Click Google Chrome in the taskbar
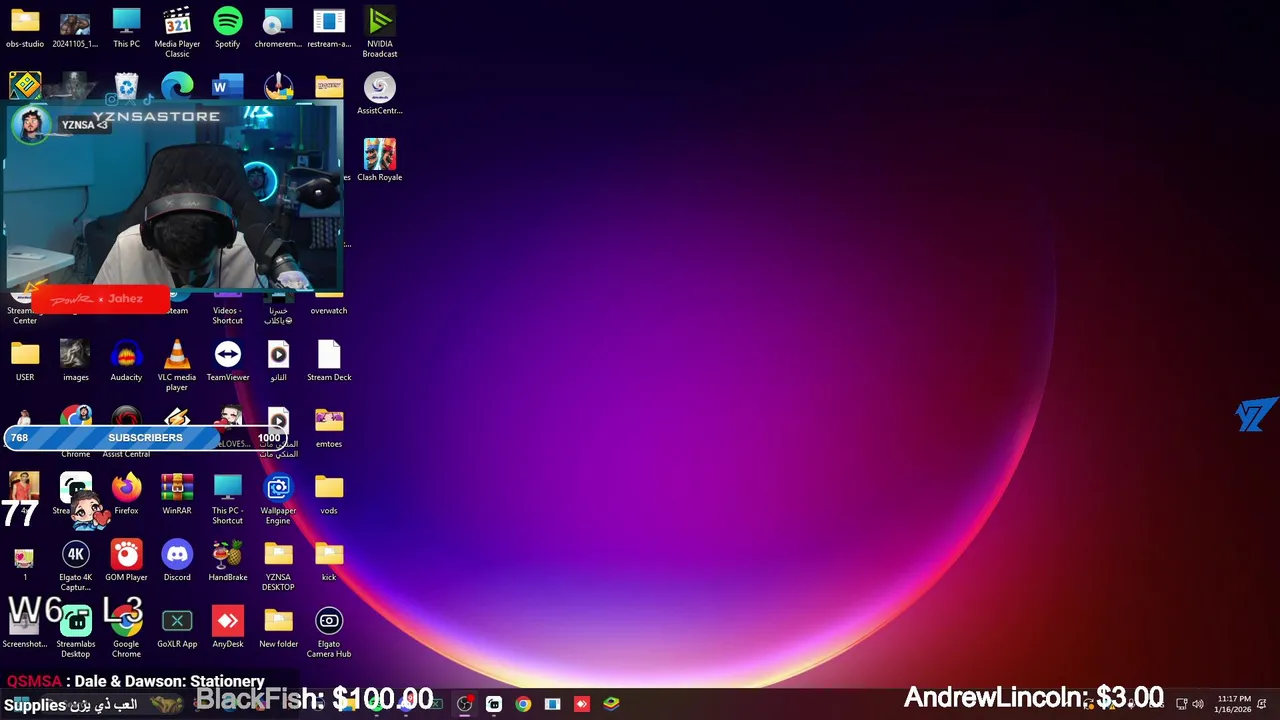The width and height of the screenshot is (1280, 720). (523, 704)
